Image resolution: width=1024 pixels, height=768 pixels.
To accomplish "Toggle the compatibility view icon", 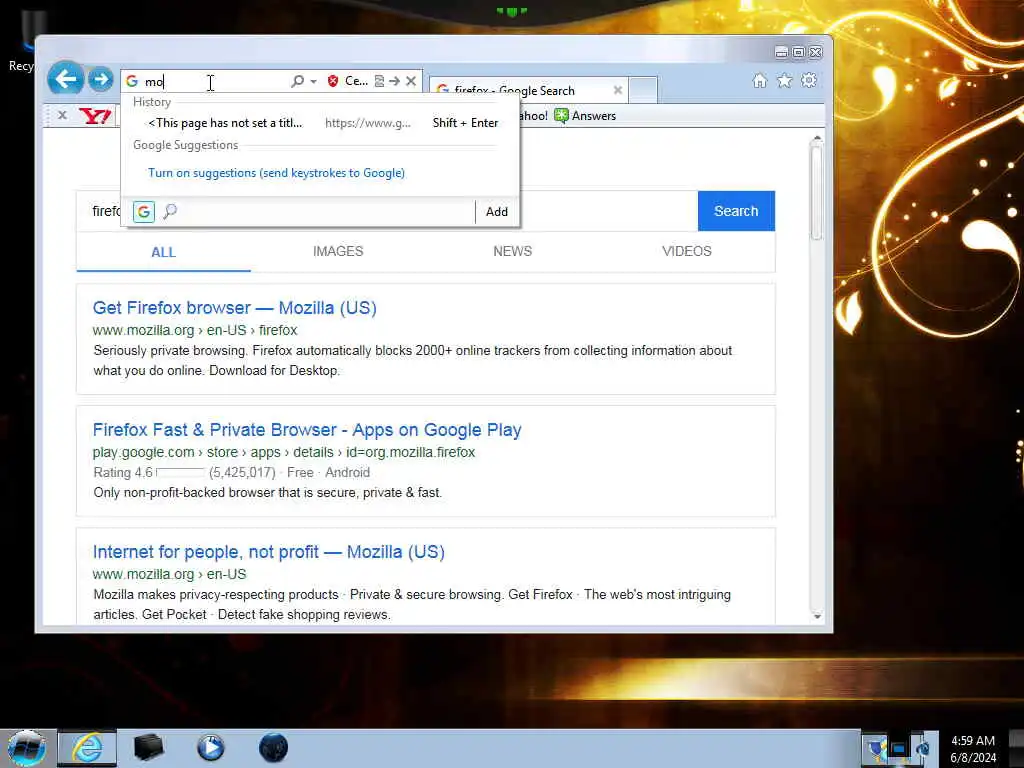I will [x=379, y=81].
